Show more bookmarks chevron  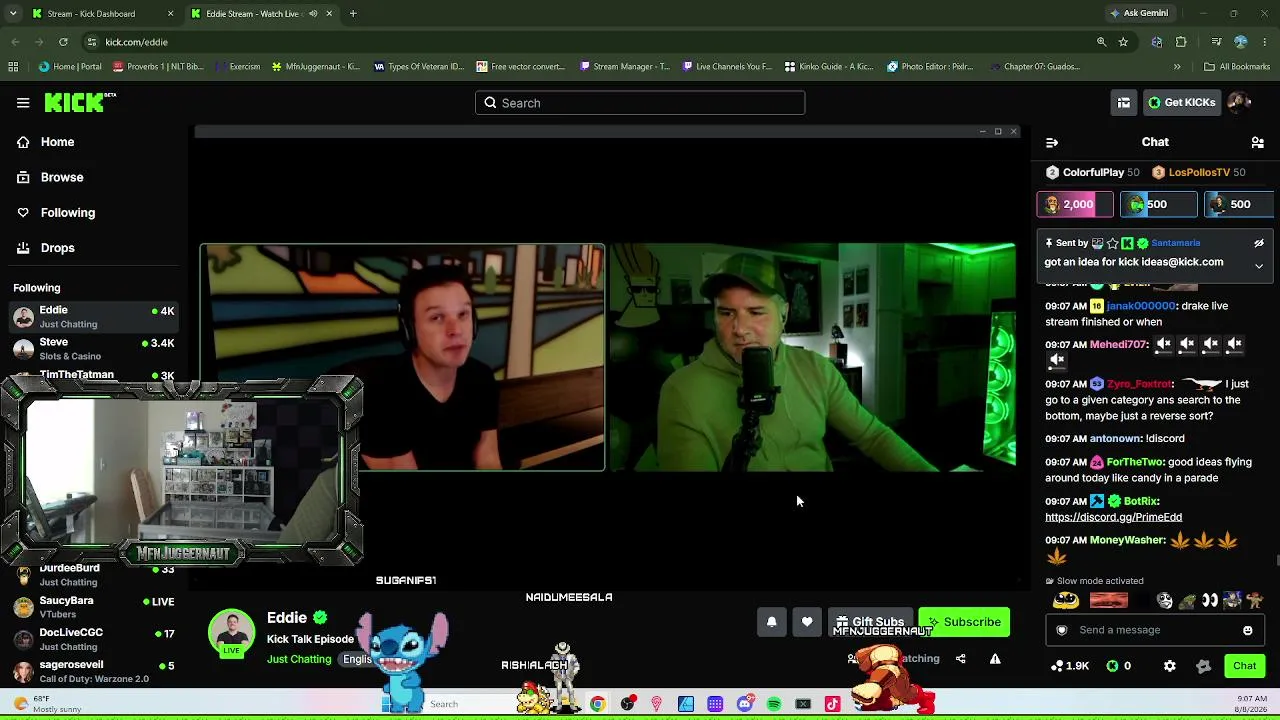(x=1177, y=67)
